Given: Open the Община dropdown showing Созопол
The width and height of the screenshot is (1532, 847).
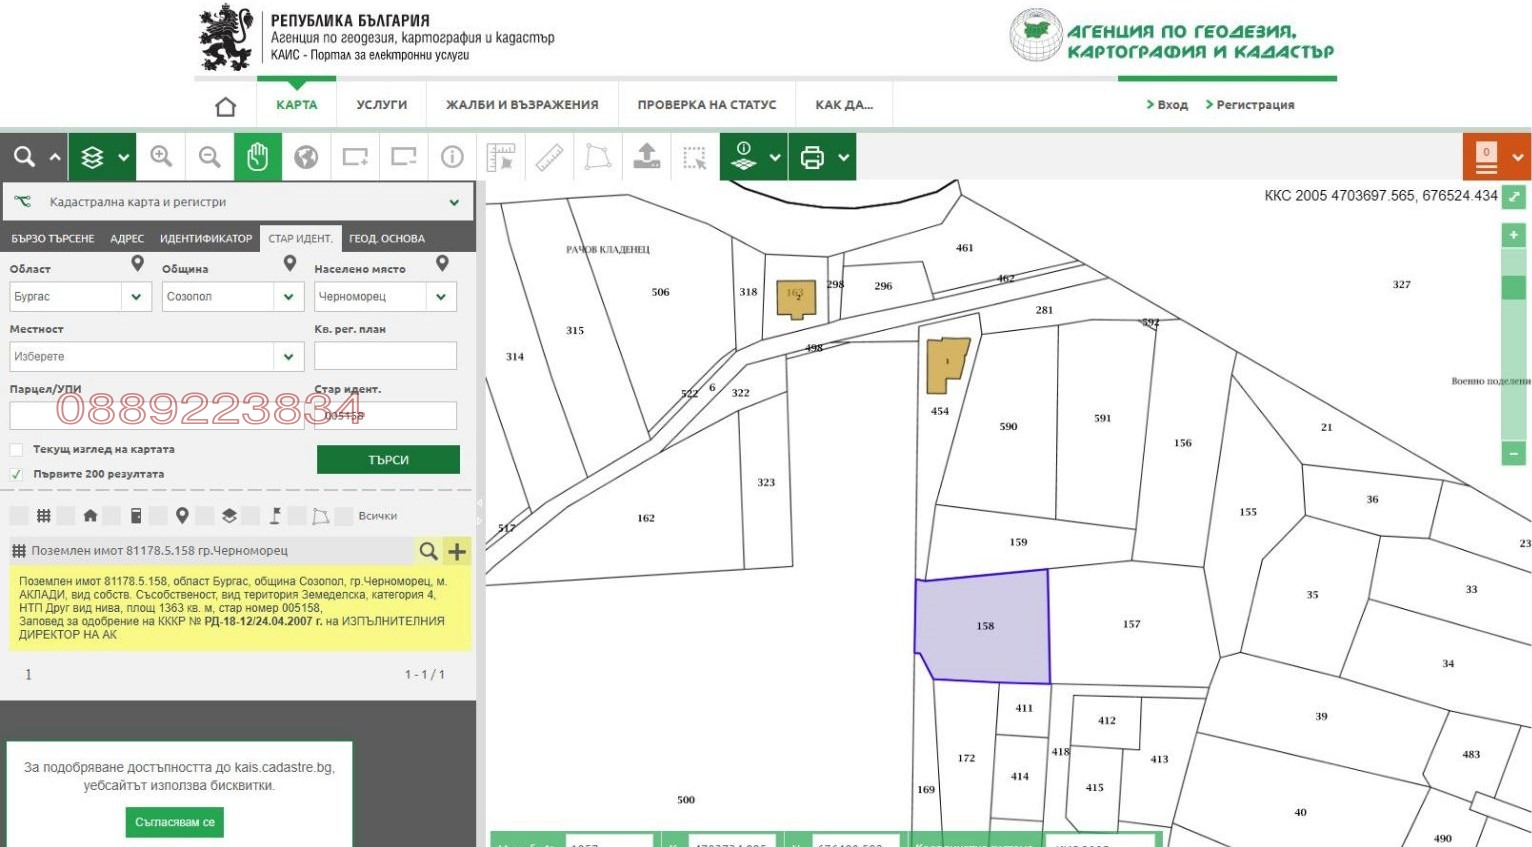Looking at the screenshot, I should tap(288, 297).
